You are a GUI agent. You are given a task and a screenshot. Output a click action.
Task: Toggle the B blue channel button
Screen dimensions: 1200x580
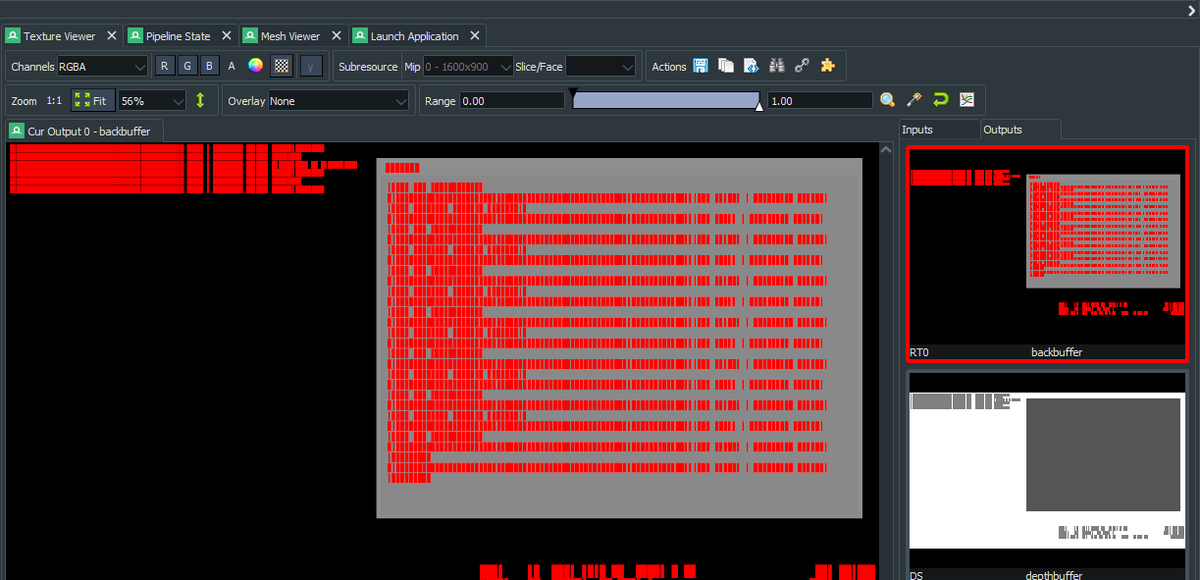(x=209, y=66)
